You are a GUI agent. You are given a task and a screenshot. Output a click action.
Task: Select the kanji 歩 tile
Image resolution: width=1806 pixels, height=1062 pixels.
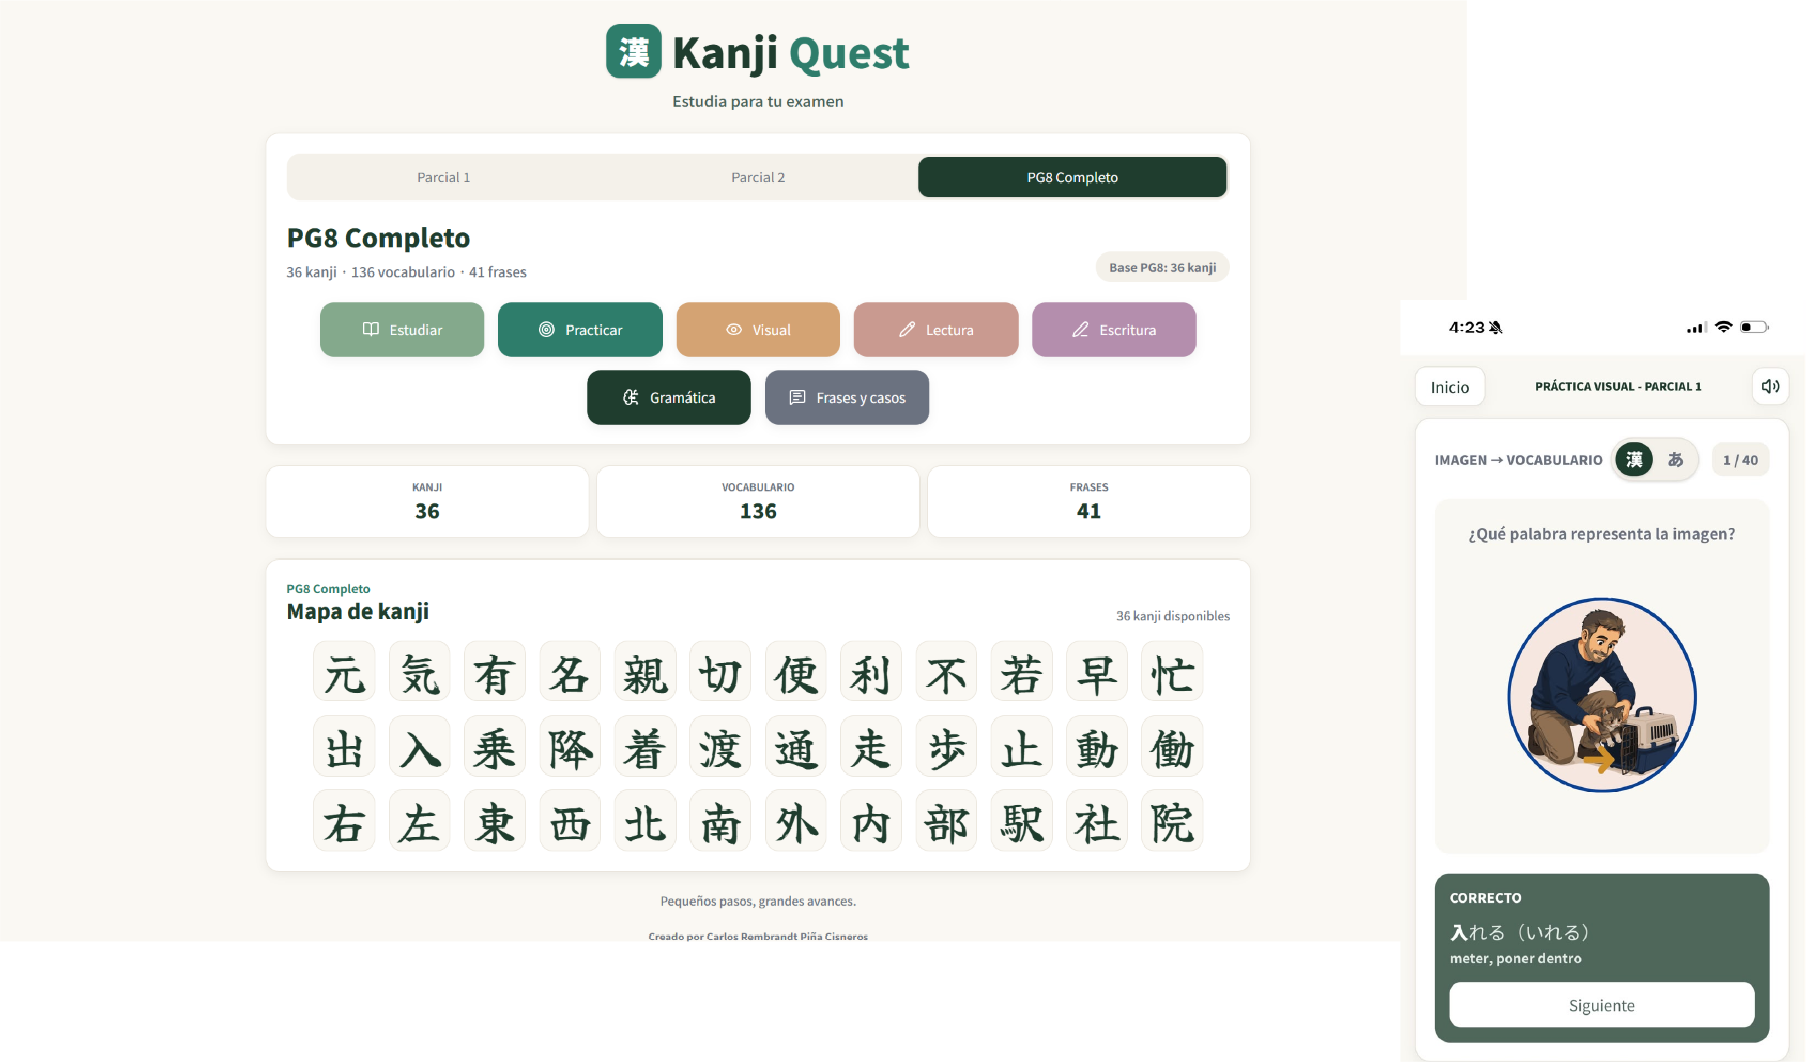point(947,746)
